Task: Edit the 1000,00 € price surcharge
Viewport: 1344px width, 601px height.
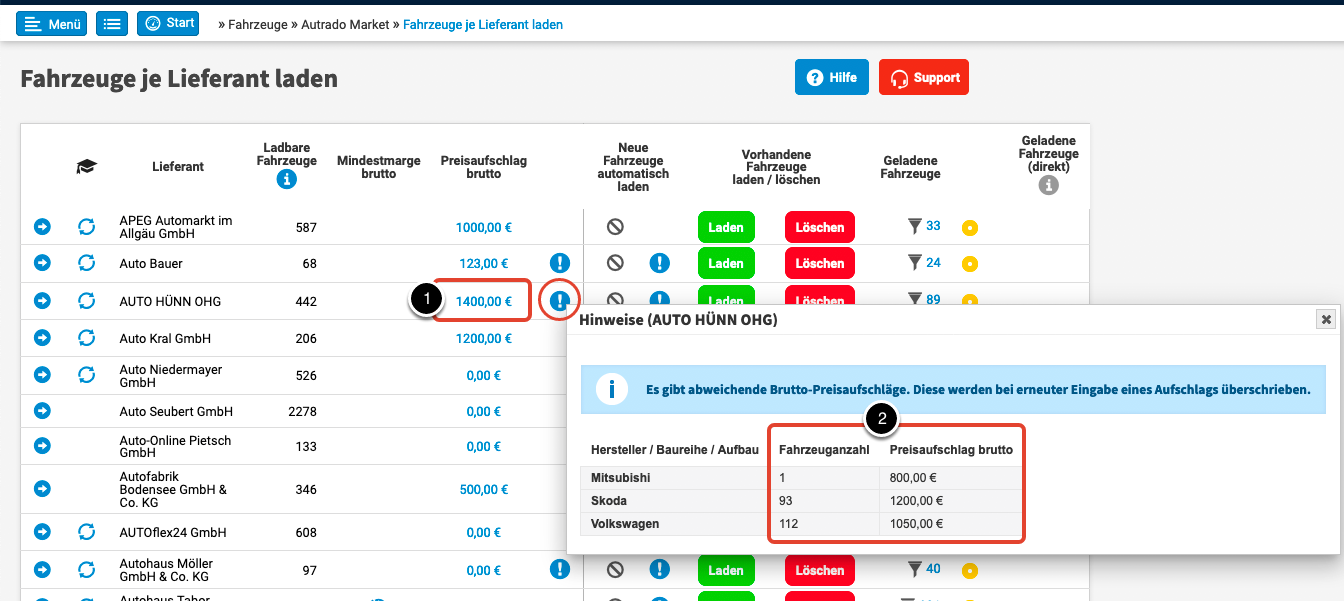Action: coord(483,228)
